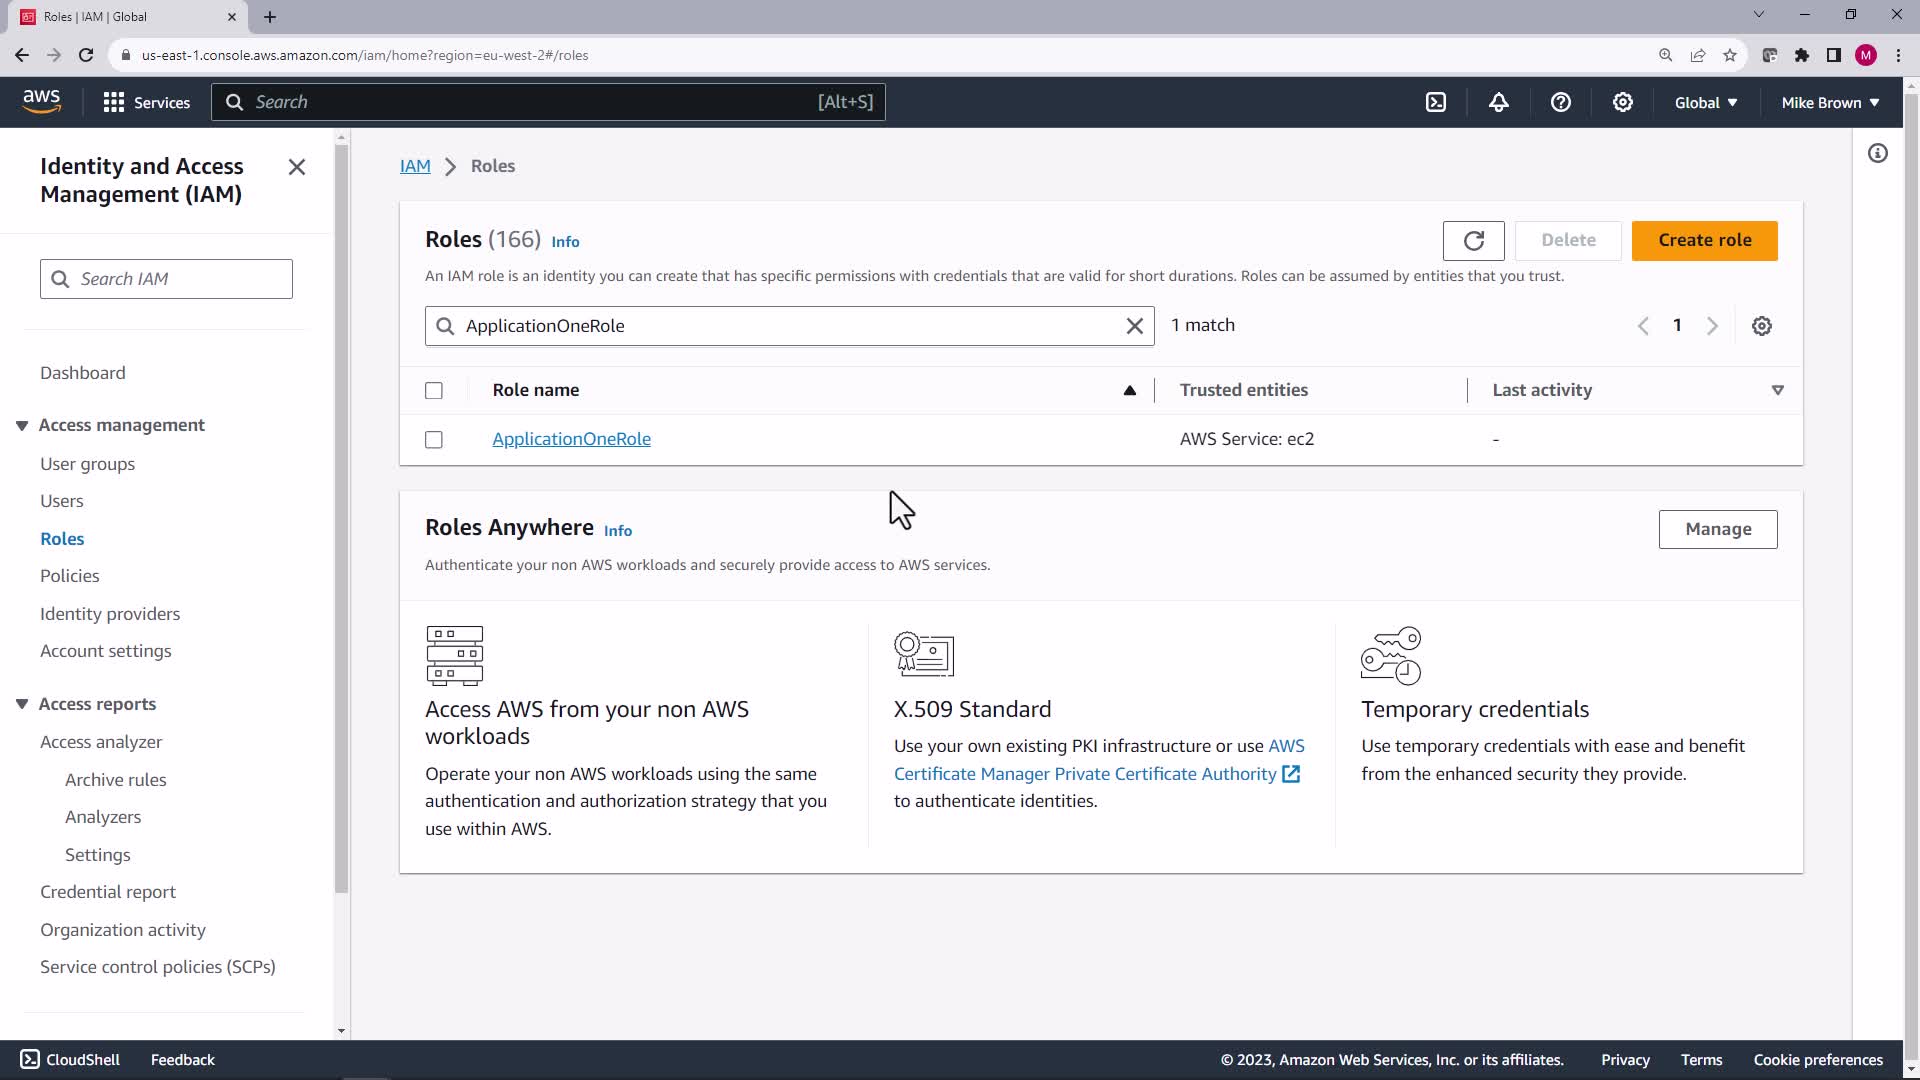Open AWS CloudShell icon in top navbar
Image resolution: width=1920 pixels, height=1080 pixels.
point(1436,102)
